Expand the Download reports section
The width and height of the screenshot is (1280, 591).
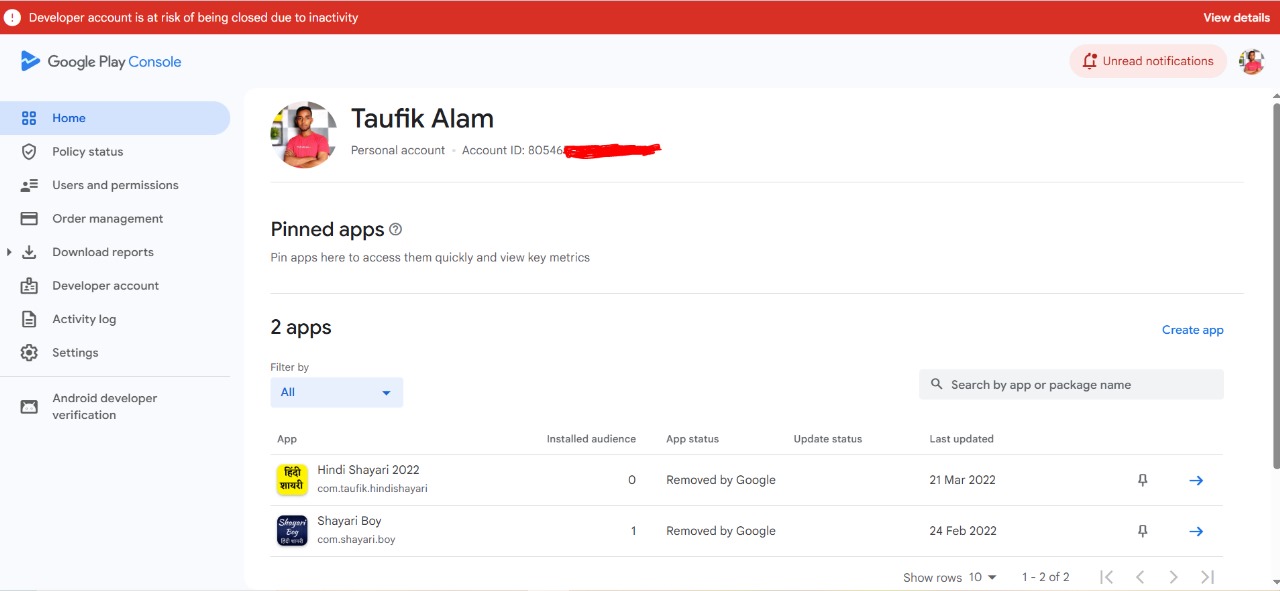tap(9, 252)
